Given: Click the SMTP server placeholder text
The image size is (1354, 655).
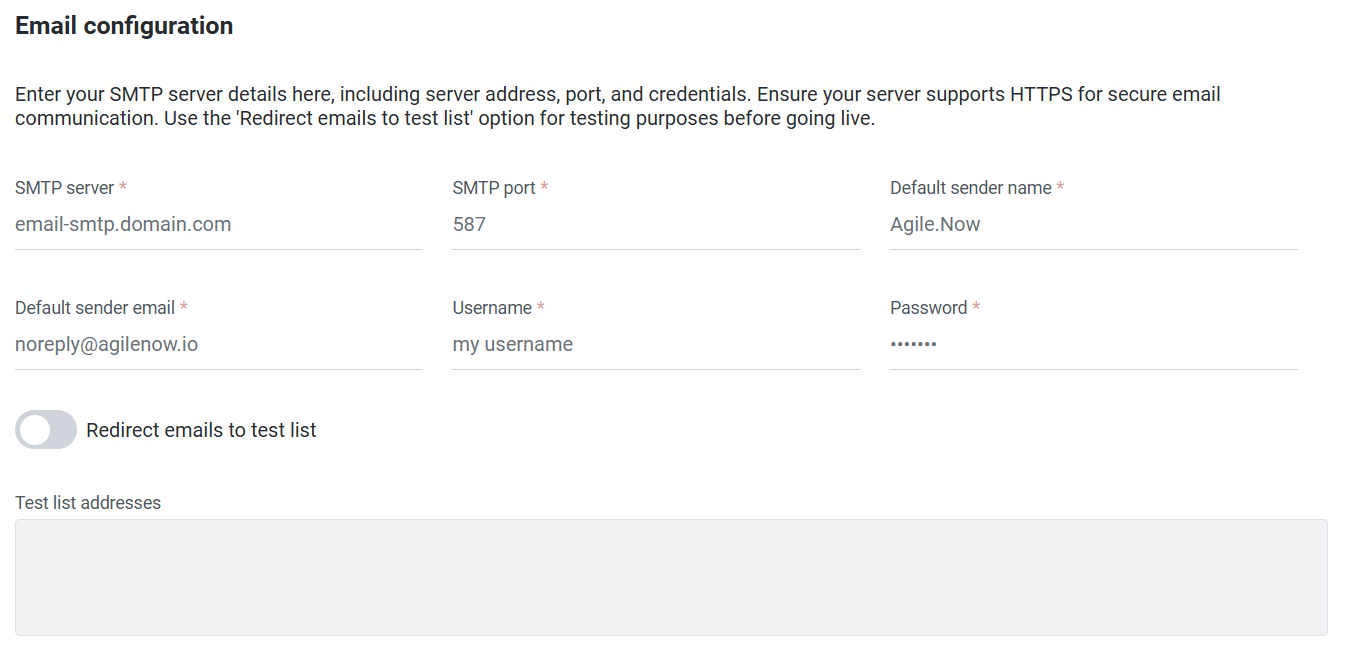Looking at the screenshot, I should 123,224.
